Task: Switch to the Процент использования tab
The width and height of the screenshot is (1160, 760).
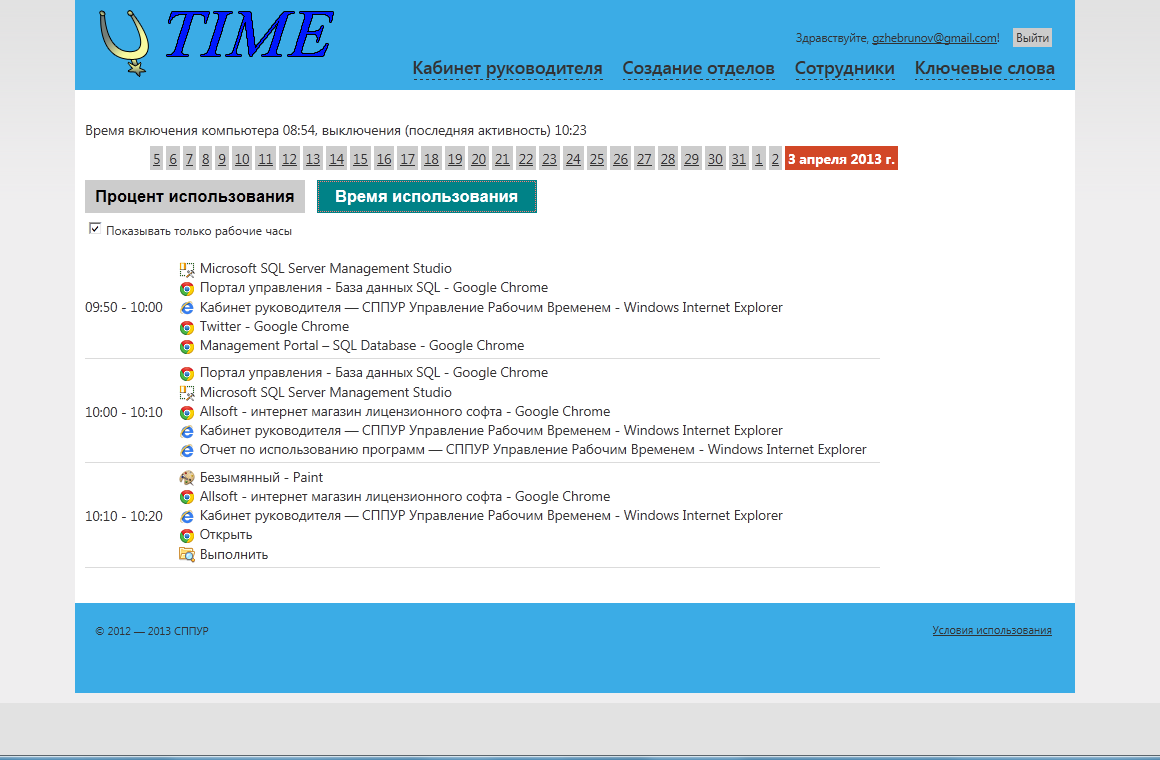Action: tap(195, 196)
